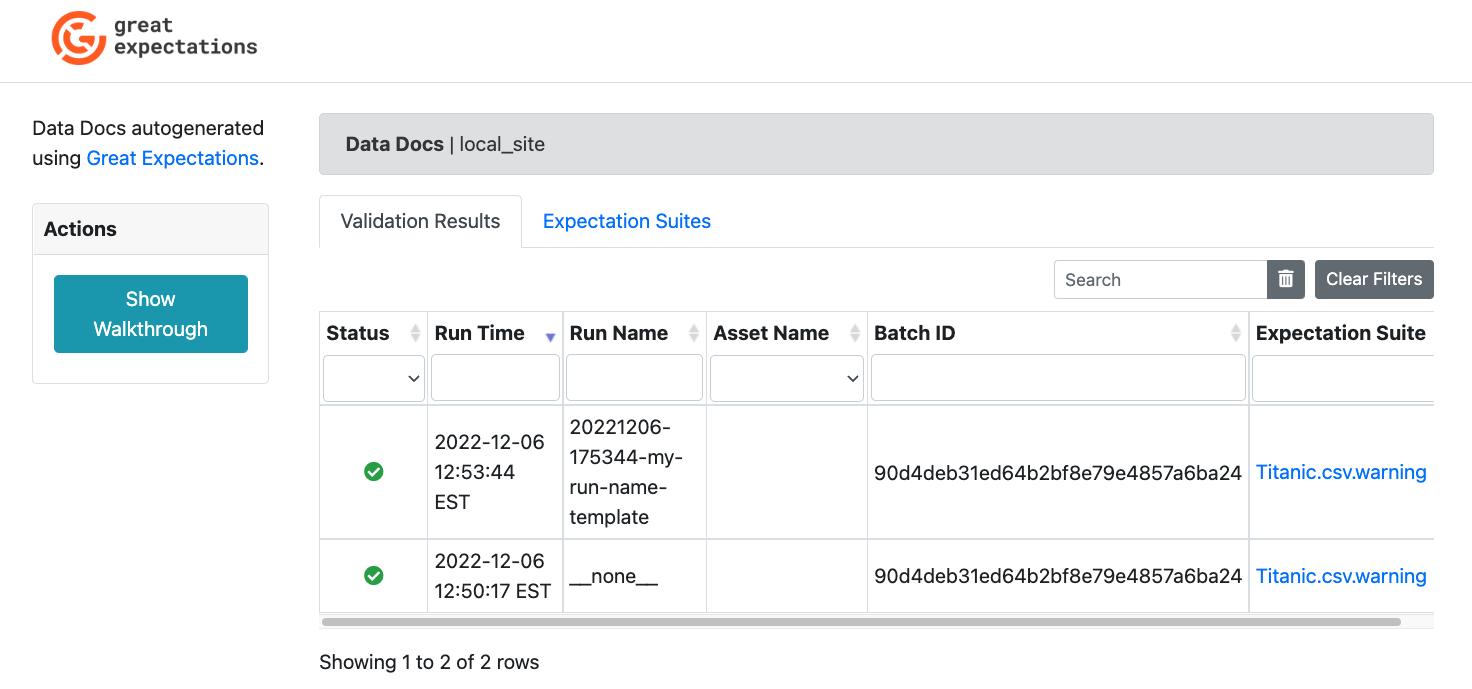This screenshot has height=689, width=1472.
Task: Open the Great Expectations link
Action: [172, 158]
